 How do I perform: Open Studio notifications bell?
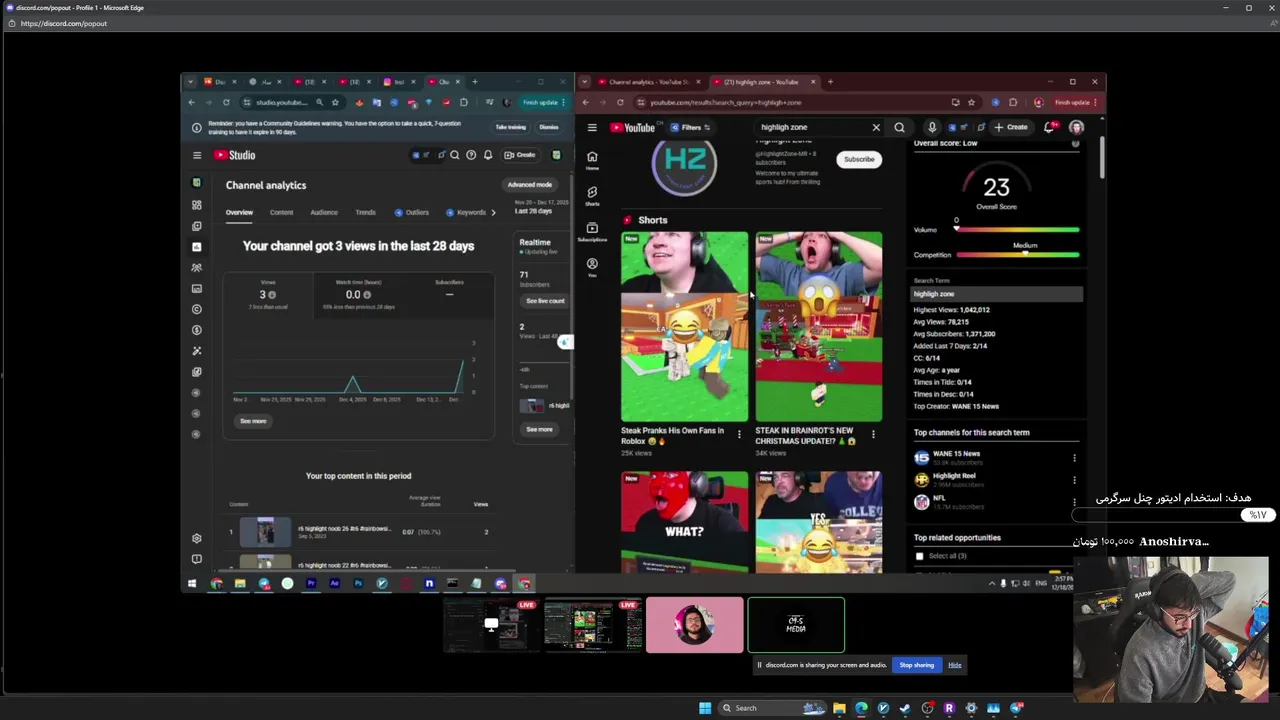[488, 155]
